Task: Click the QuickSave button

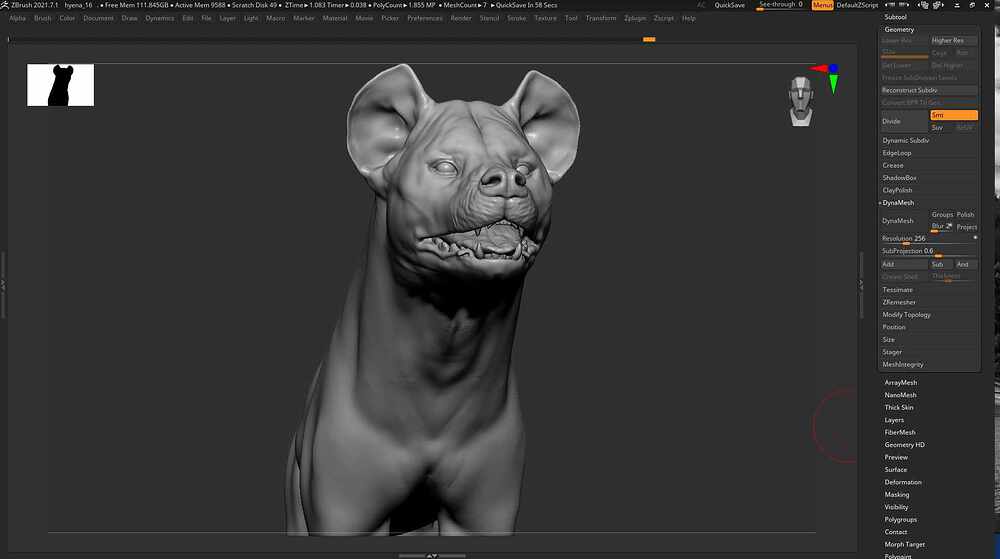Action: (730, 5)
